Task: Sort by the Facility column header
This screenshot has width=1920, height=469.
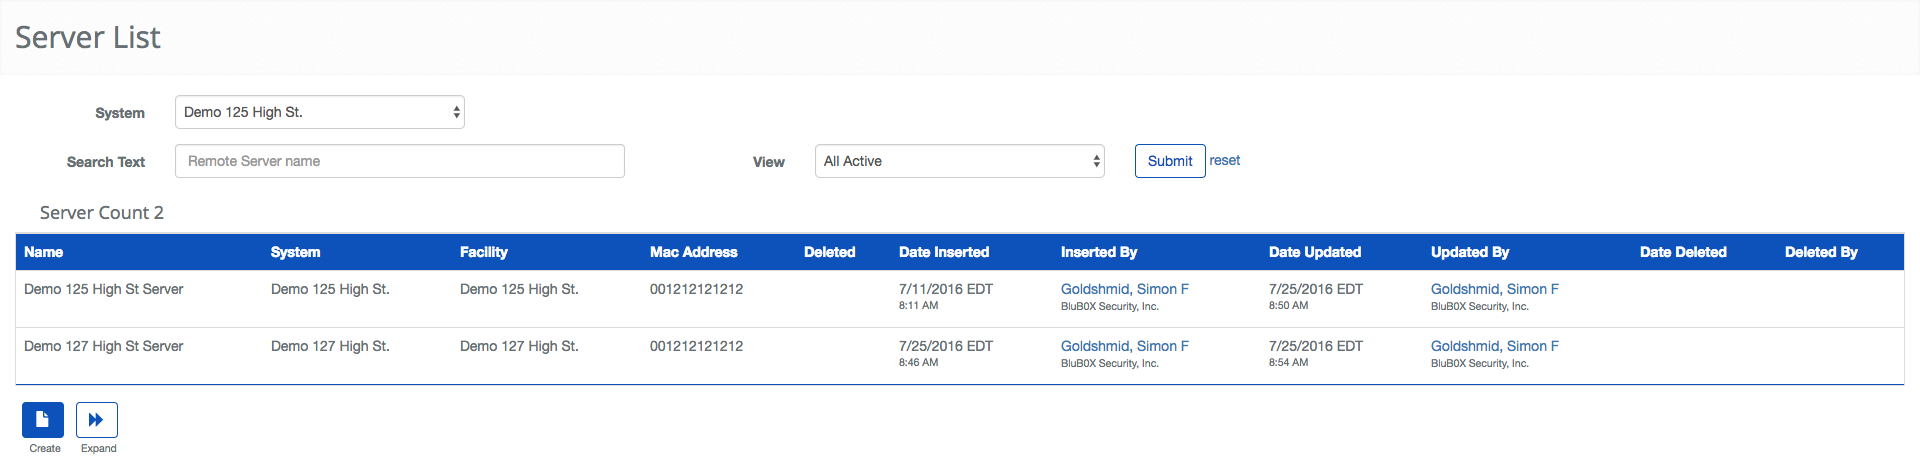Action: (484, 252)
